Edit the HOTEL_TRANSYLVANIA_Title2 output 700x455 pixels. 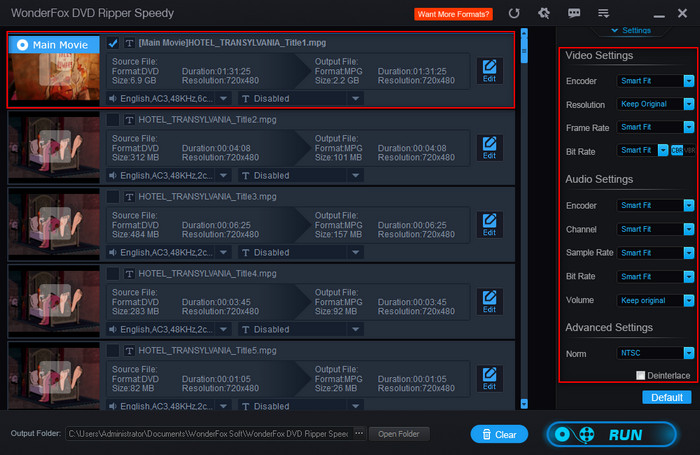point(489,148)
